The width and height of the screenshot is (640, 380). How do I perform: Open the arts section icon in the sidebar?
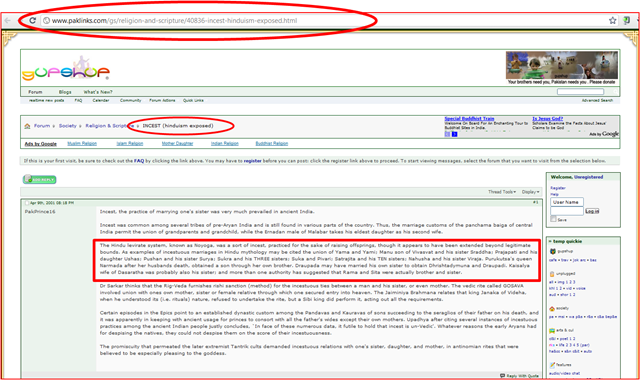pyautogui.click(x=552, y=330)
